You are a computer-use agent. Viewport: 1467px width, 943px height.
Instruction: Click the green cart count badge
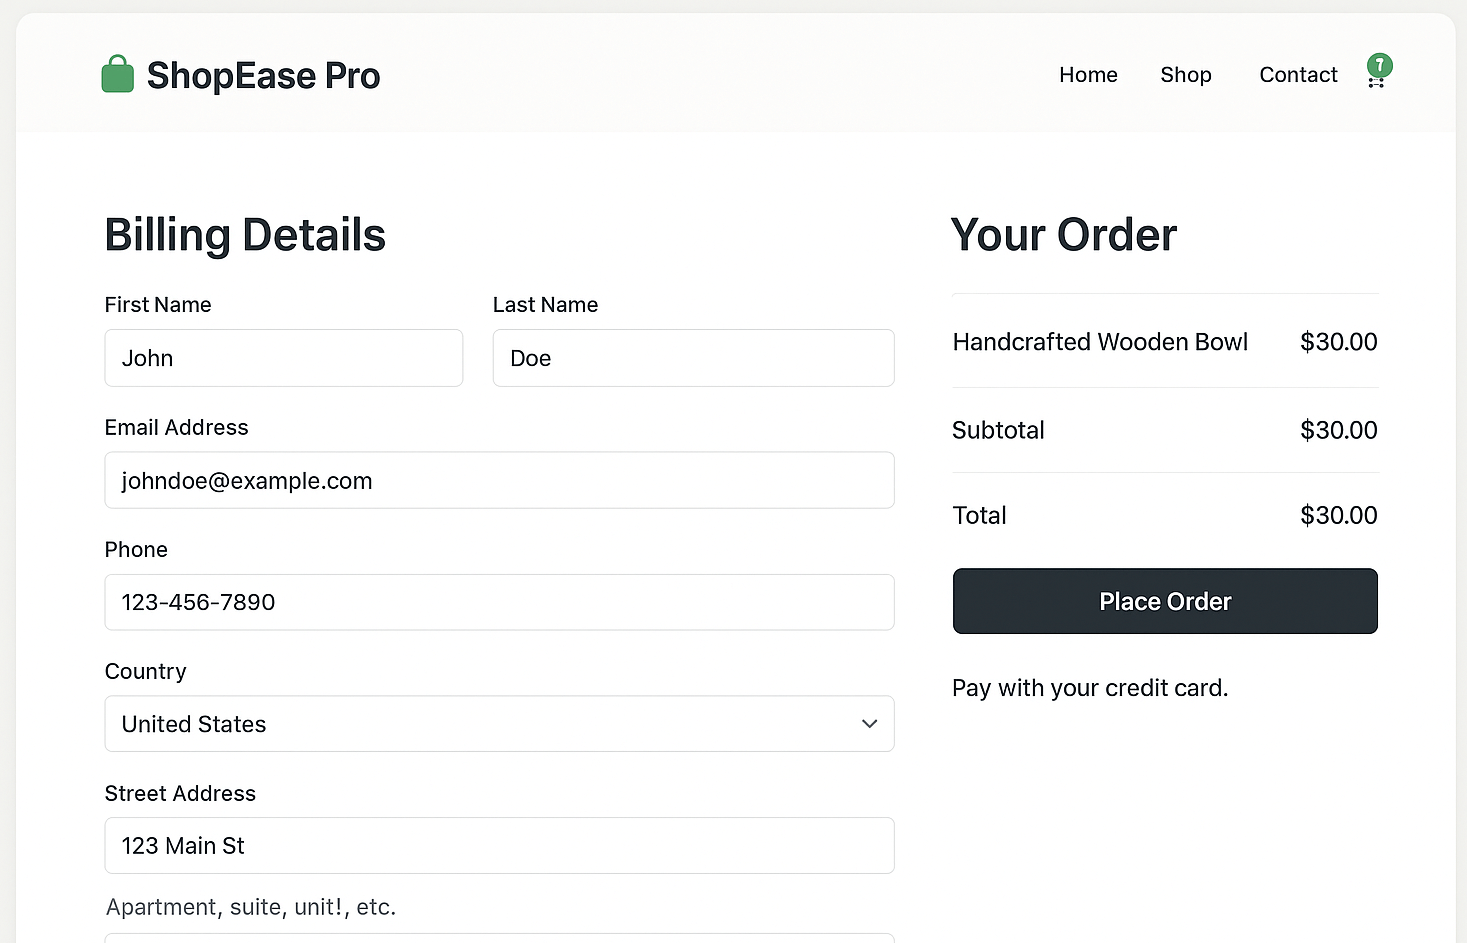click(1380, 65)
